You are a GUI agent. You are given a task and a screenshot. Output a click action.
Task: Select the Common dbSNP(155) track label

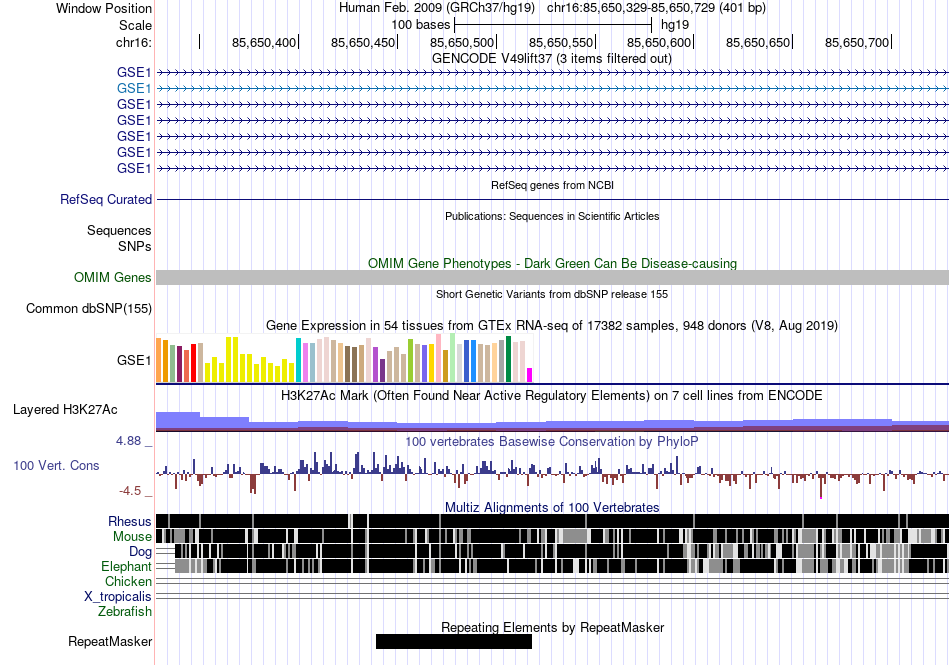[89, 308]
